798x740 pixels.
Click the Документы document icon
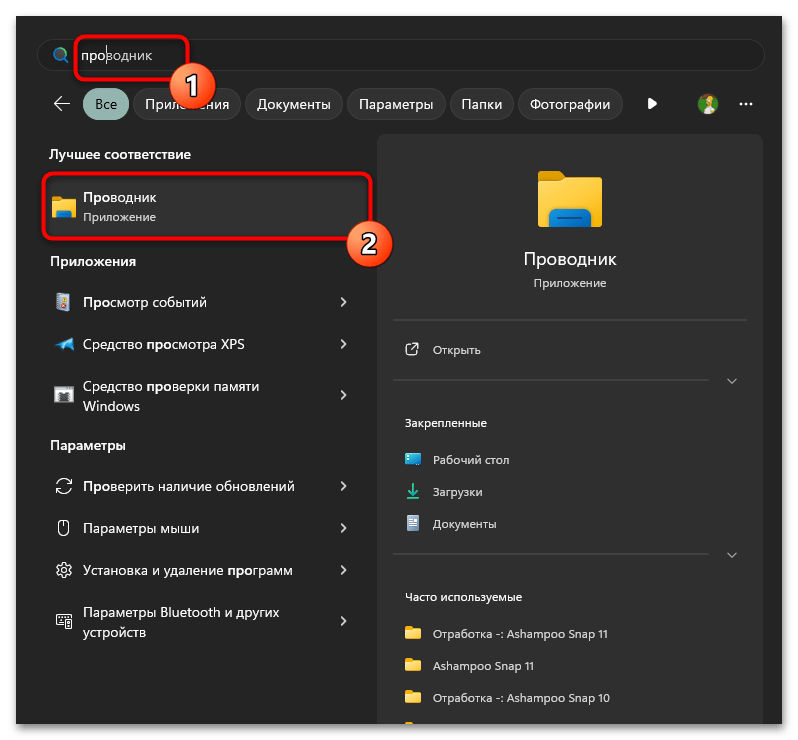pyautogui.click(x=413, y=523)
